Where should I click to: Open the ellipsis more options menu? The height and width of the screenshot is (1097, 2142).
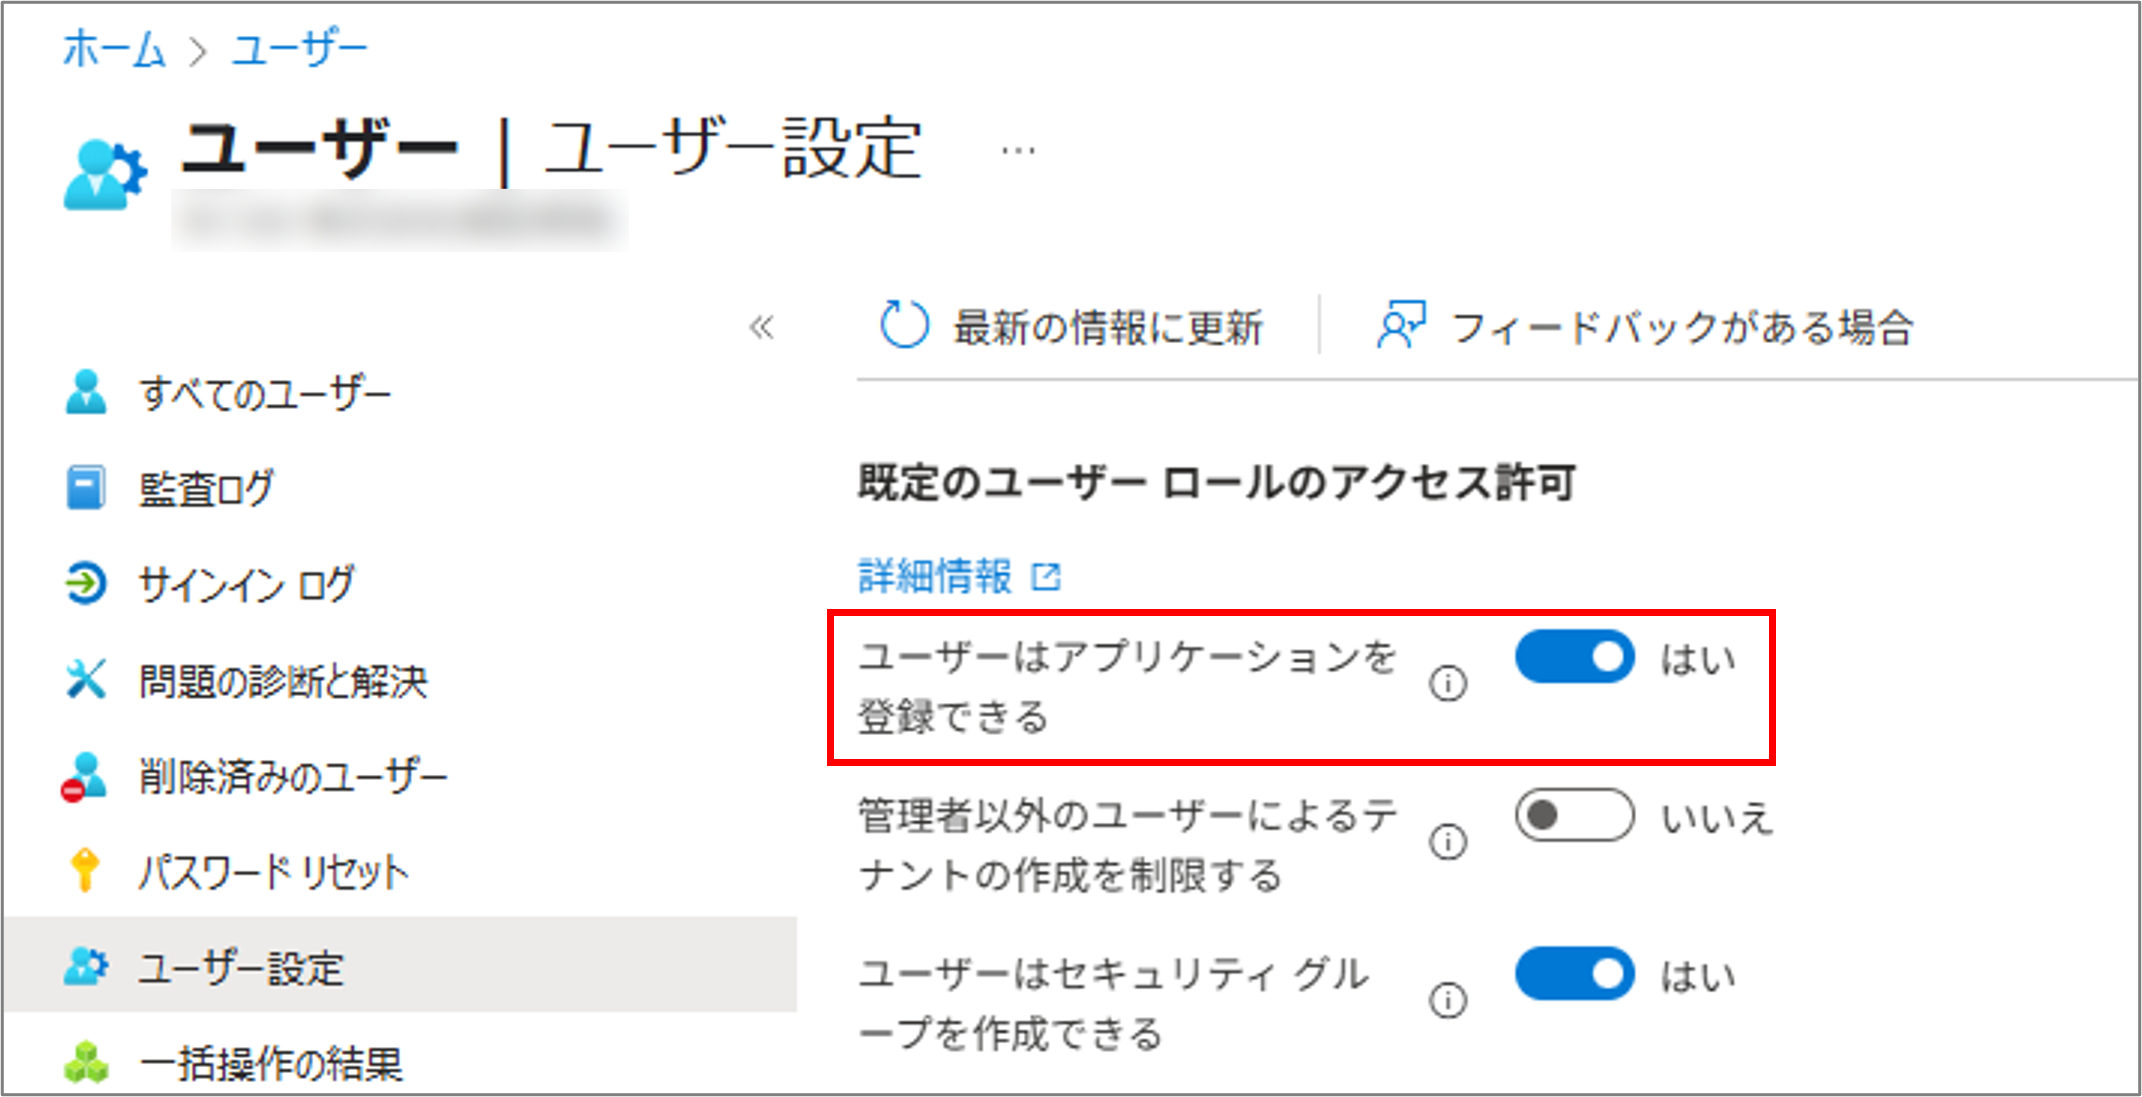pyautogui.click(x=1018, y=151)
